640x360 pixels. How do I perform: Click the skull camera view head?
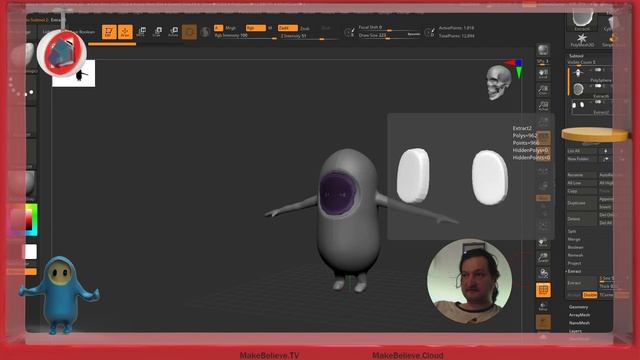498,83
